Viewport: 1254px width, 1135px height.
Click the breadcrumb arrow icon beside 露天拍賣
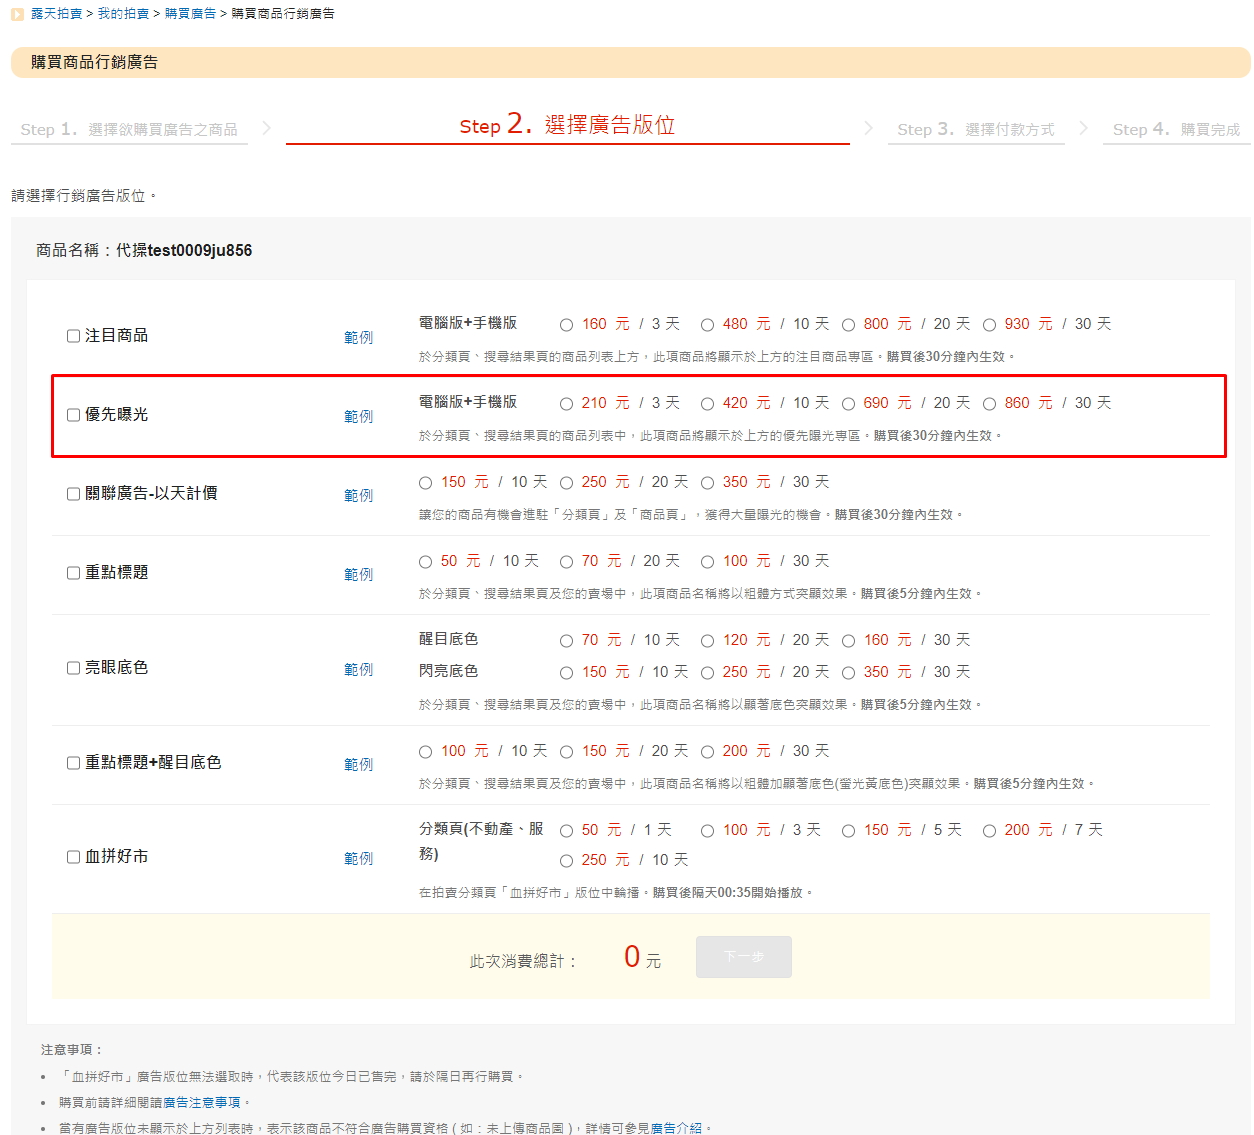[x=17, y=14]
